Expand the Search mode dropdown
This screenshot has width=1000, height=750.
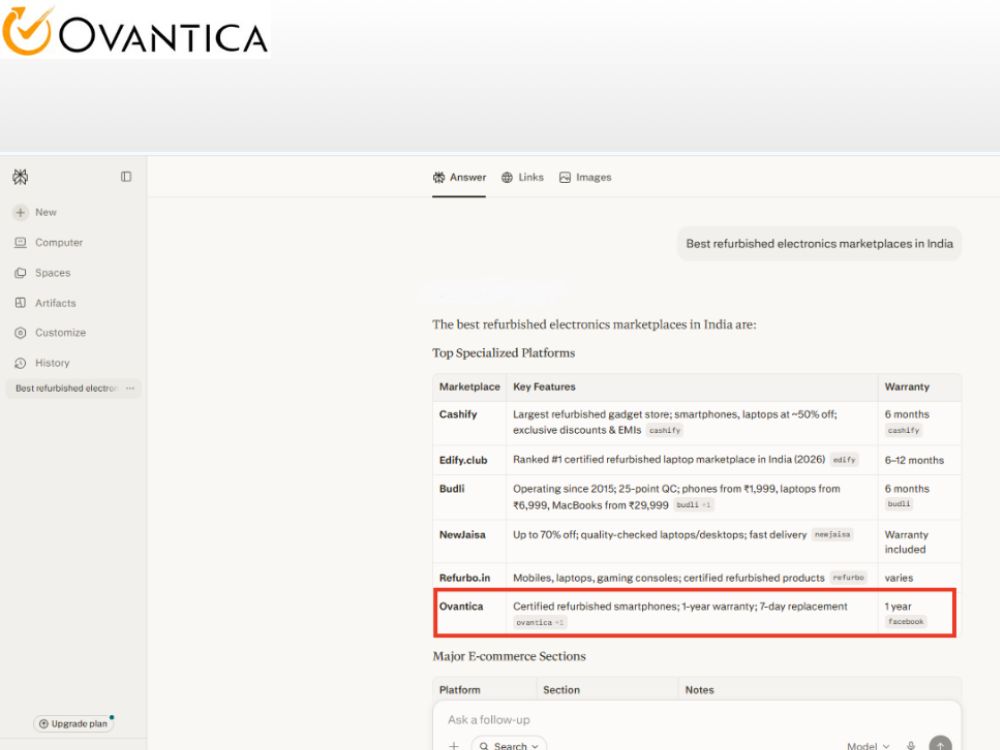[509, 745]
